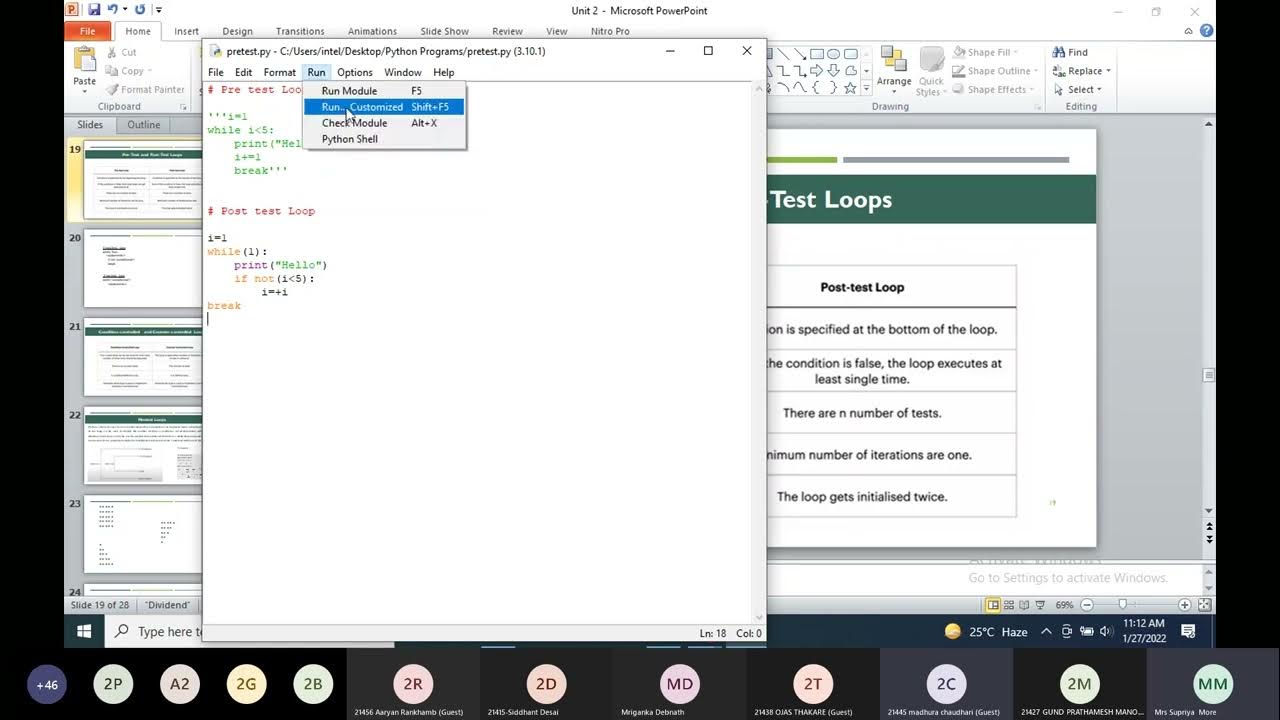Image resolution: width=1280 pixels, height=720 pixels.
Task: Switch to the Nitro Pro ribbon tab
Action: [x=610, y=31]
